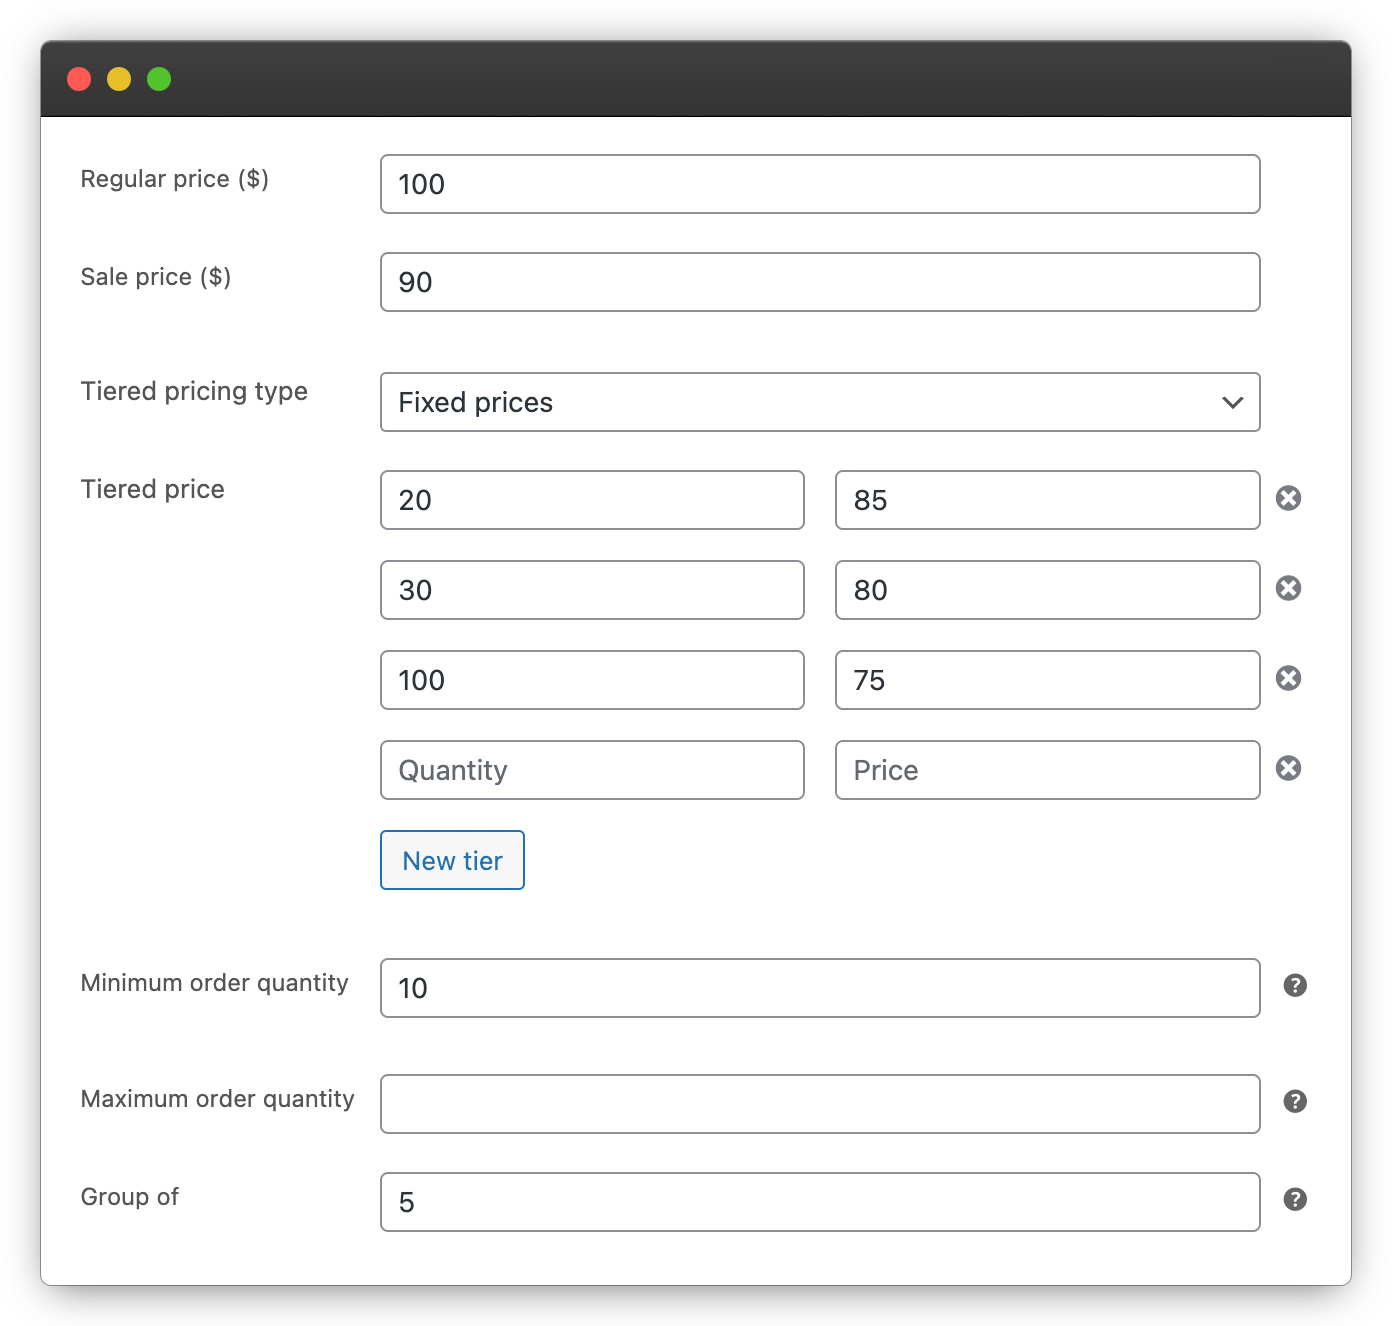Remove the 30-quantity pricing tier
1392x1326 pixels.
[x=1289, y=588]
